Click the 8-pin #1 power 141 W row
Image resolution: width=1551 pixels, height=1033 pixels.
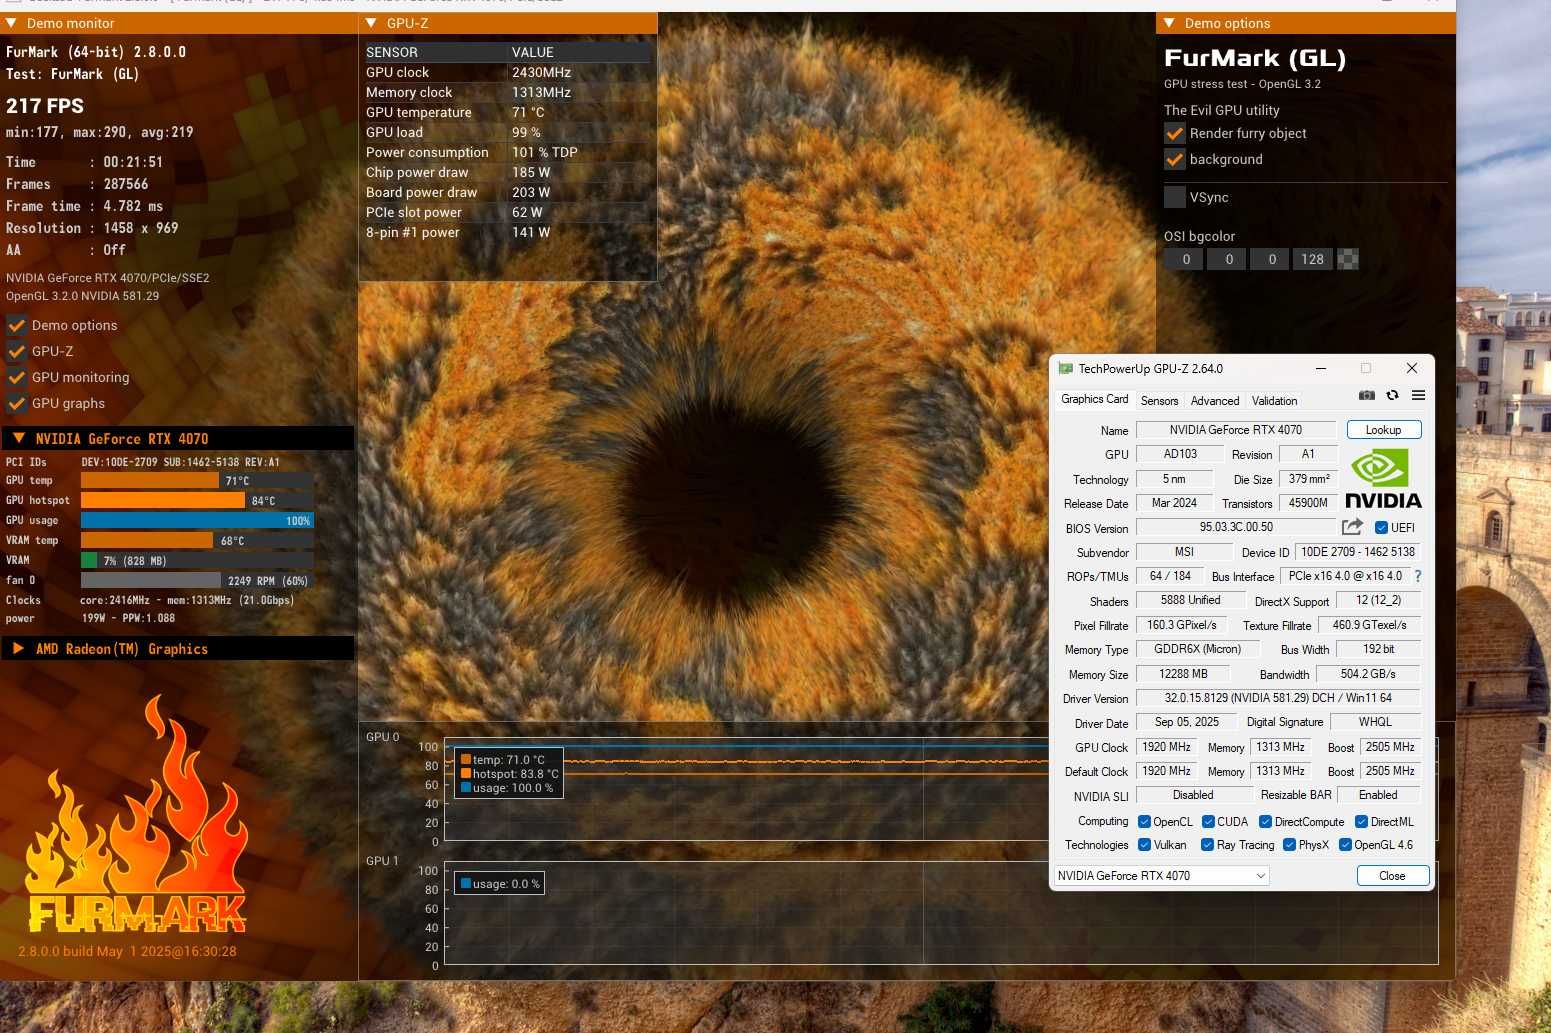pos(507,233)
